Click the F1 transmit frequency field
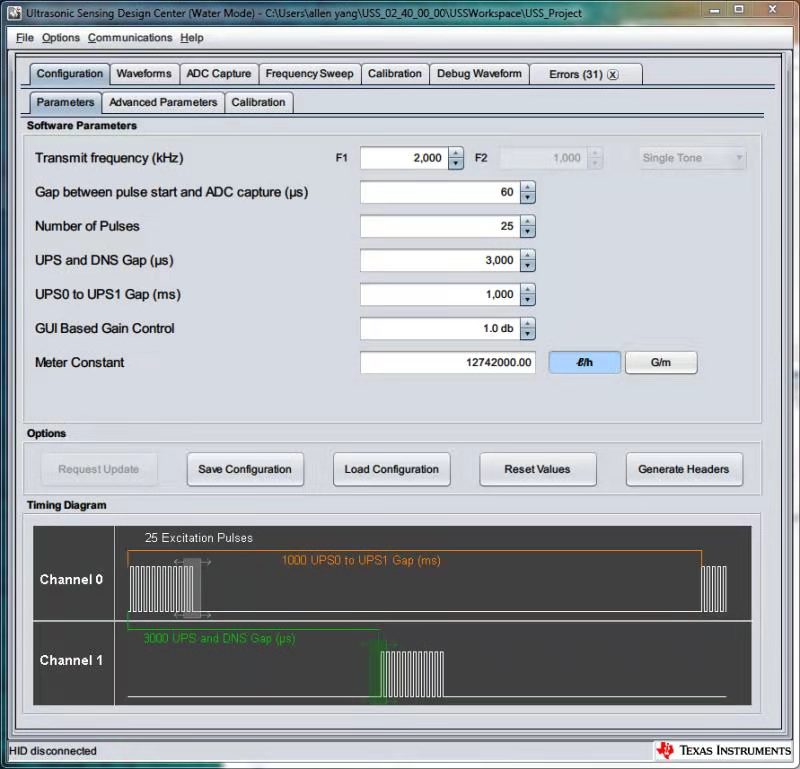 click(x=404, y=158)
